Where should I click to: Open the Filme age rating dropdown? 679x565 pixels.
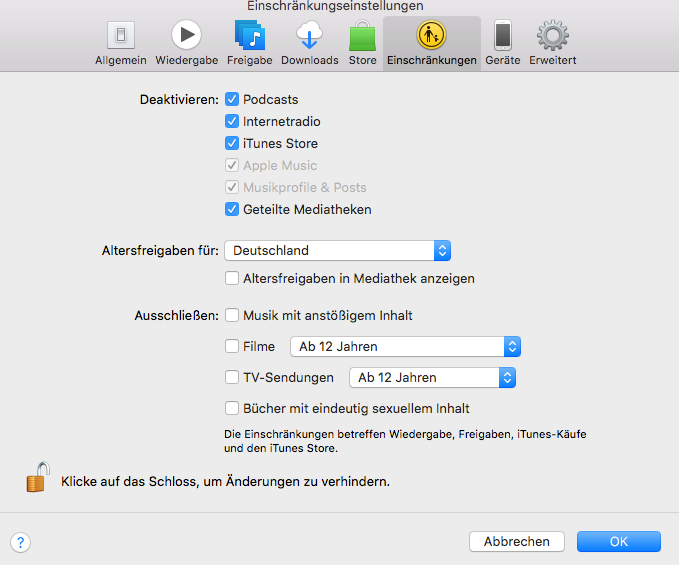(x=405, y=346)
